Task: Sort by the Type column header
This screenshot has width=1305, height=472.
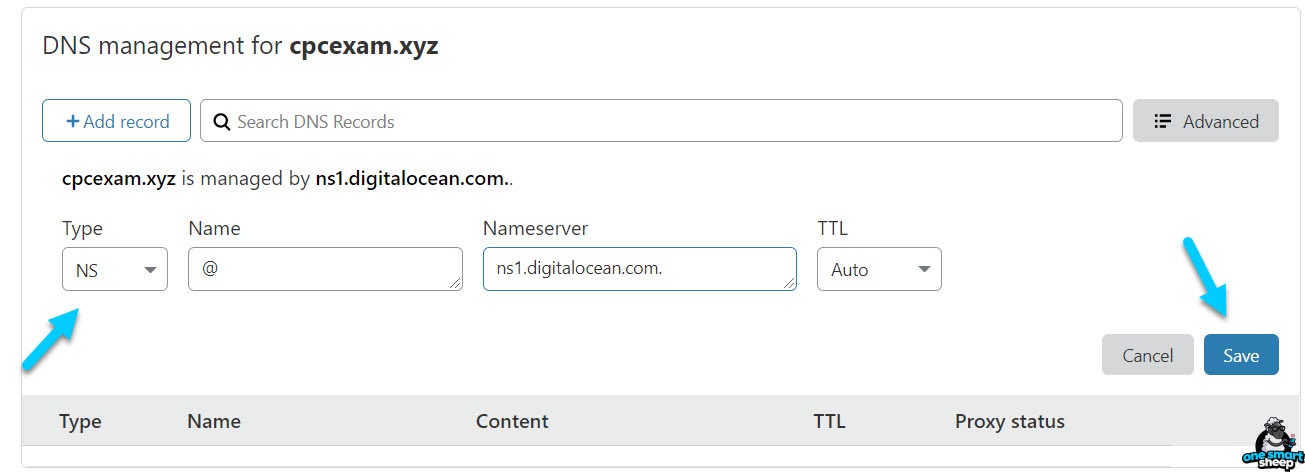Action: (x=80, y=421)
